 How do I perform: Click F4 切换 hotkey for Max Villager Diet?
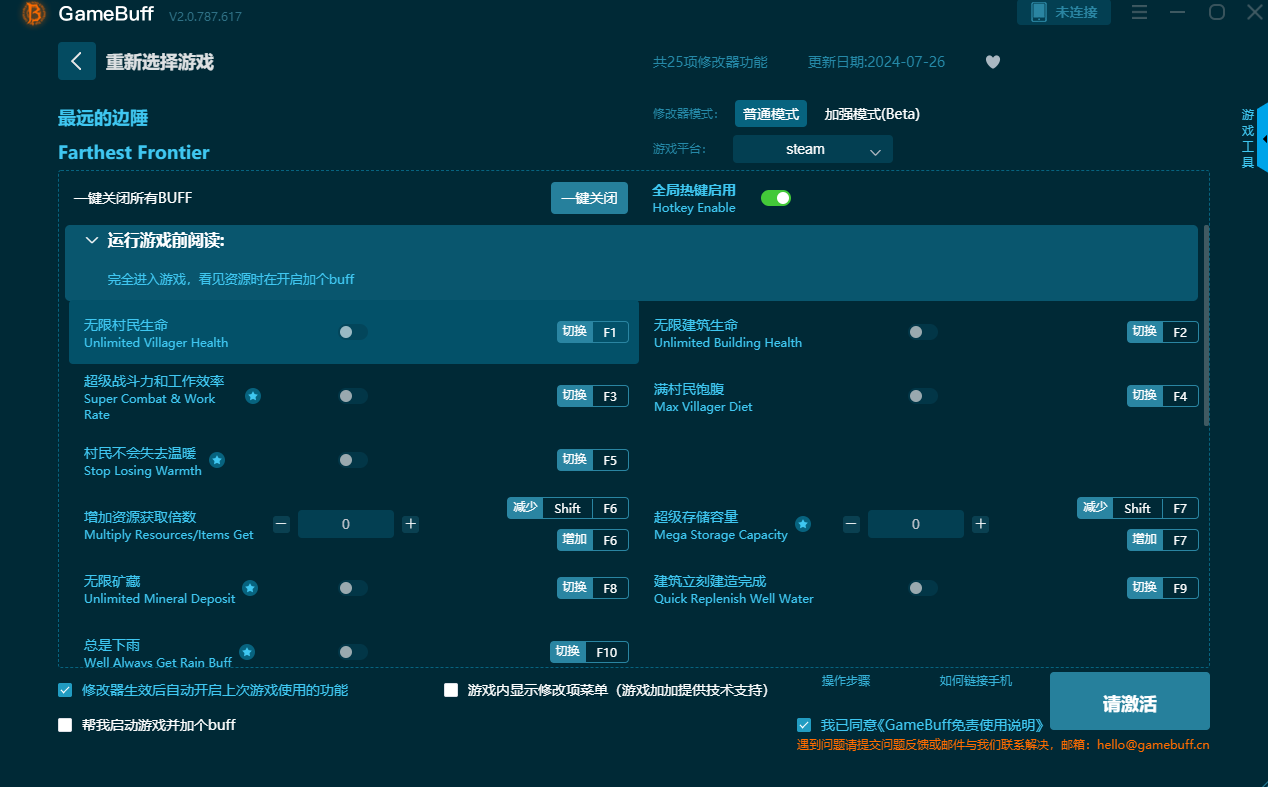tap(1163, 396)
